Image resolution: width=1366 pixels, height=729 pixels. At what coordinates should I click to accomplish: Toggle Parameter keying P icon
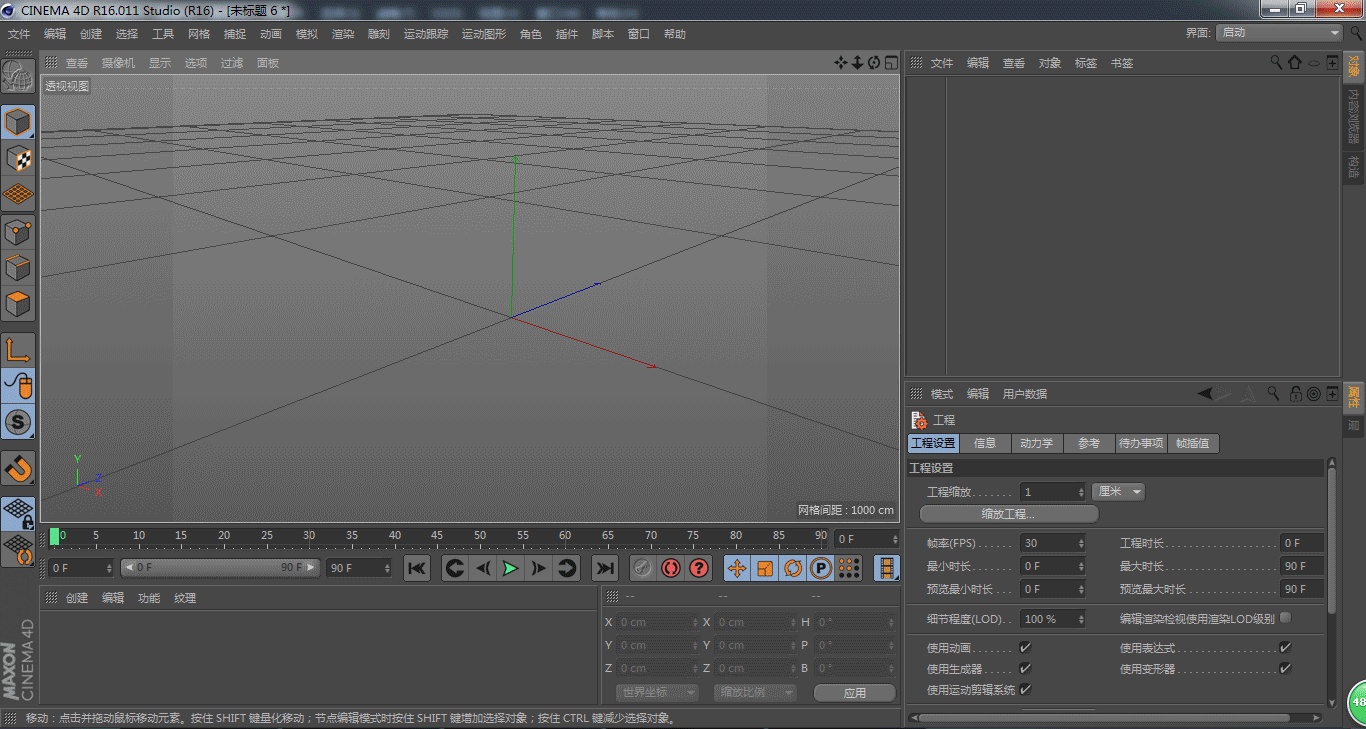pos(821,568)
